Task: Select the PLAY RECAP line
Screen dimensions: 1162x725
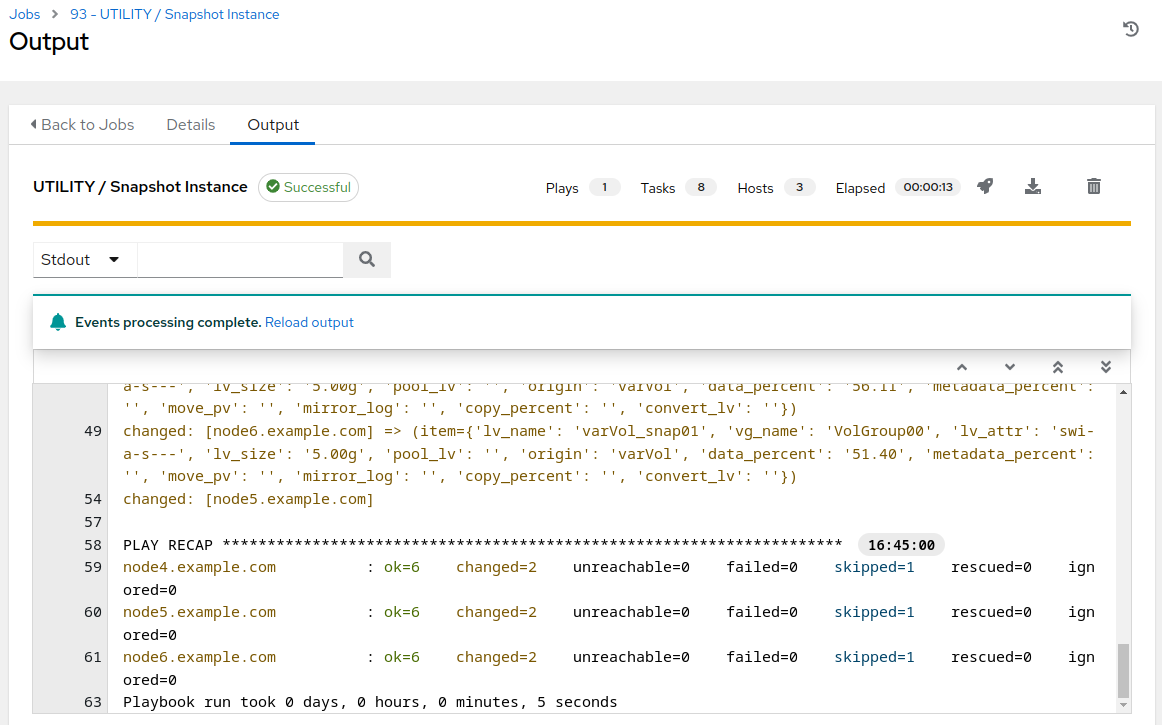Action: (482, 545)
